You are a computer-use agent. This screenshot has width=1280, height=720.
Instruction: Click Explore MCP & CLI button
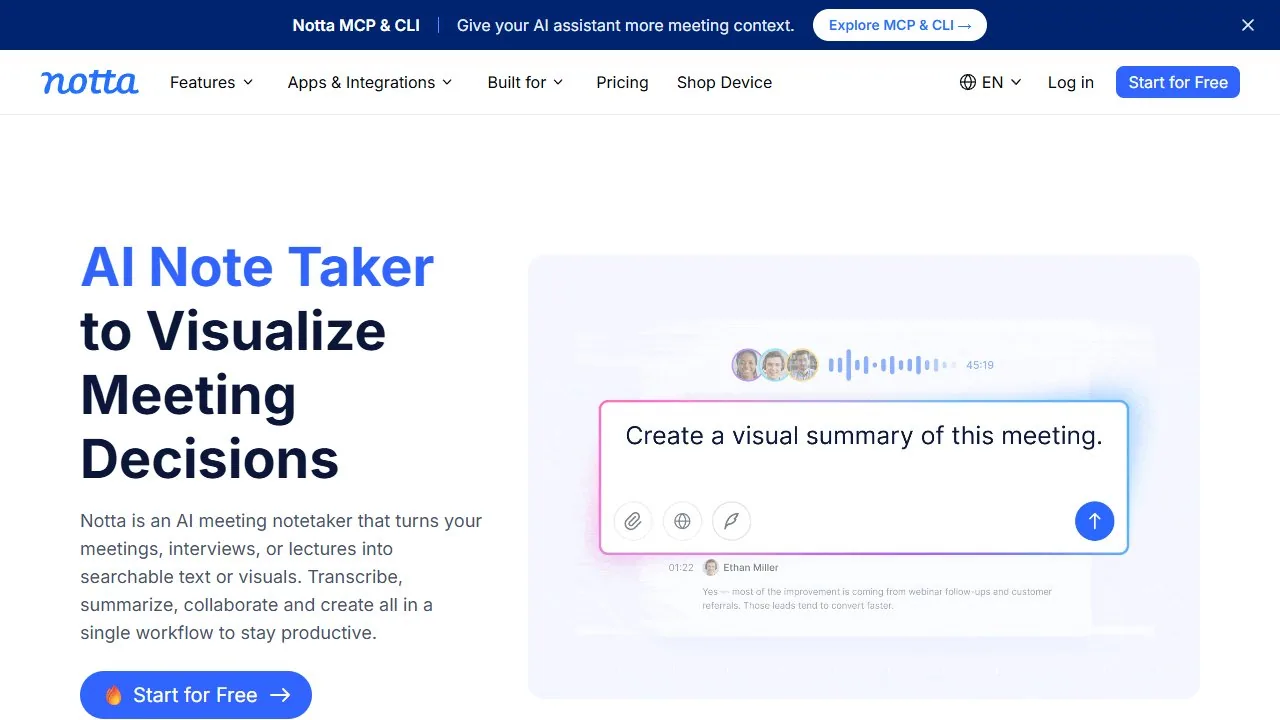(900, 25)
